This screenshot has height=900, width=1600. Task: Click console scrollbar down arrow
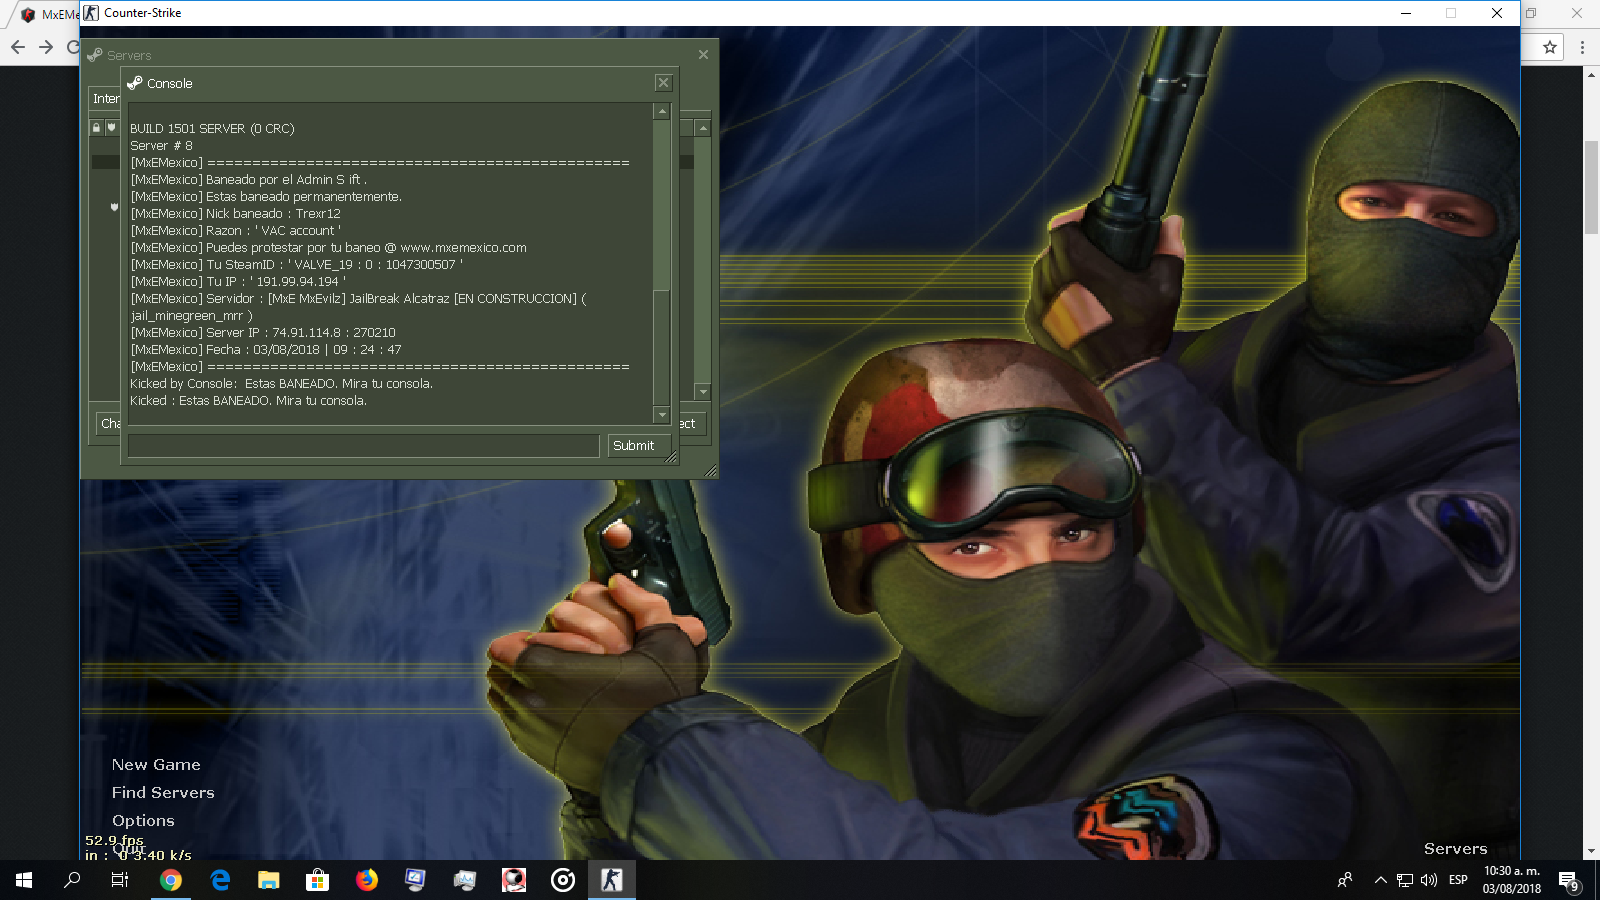coord(661,414)
